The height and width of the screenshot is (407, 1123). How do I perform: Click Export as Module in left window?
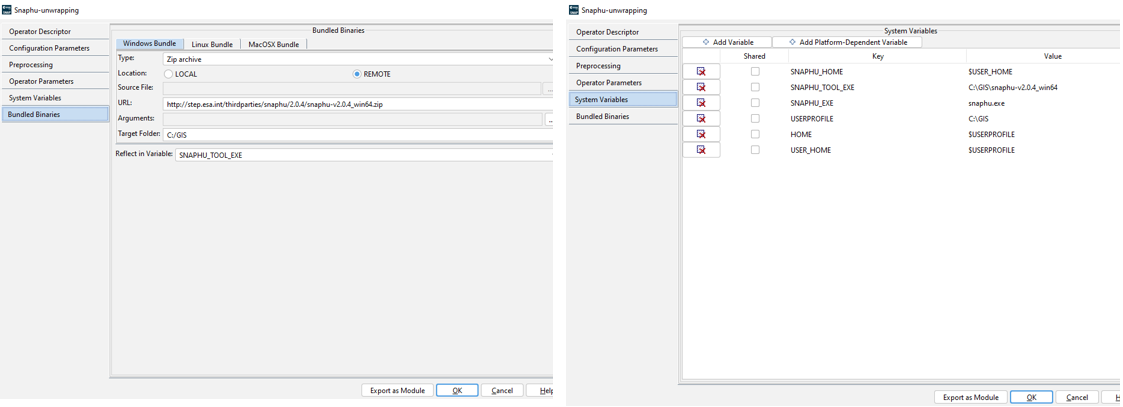tap(397, 391)
